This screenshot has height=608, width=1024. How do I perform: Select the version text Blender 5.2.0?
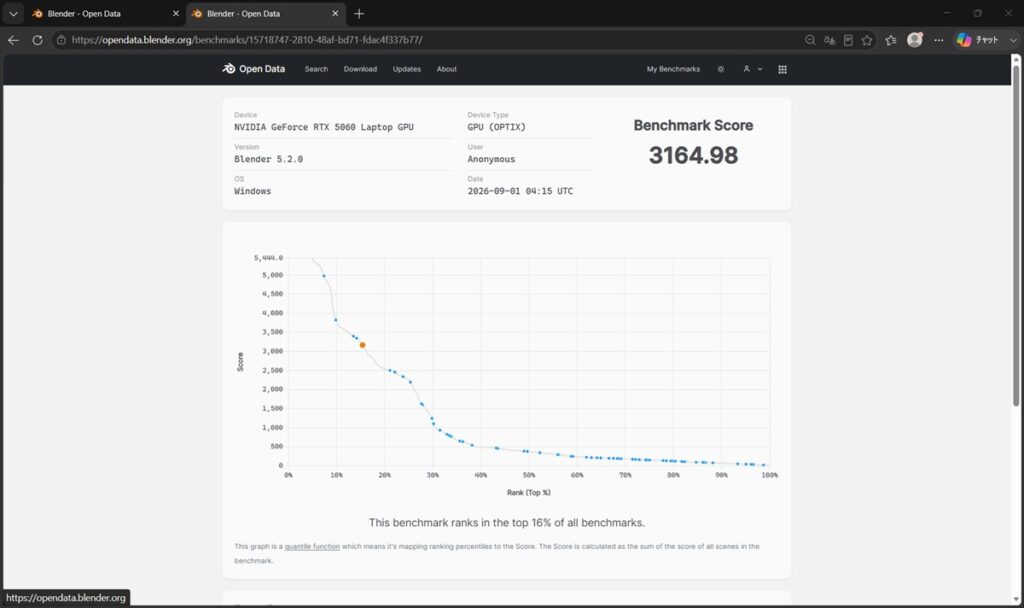tap(268, 159)
